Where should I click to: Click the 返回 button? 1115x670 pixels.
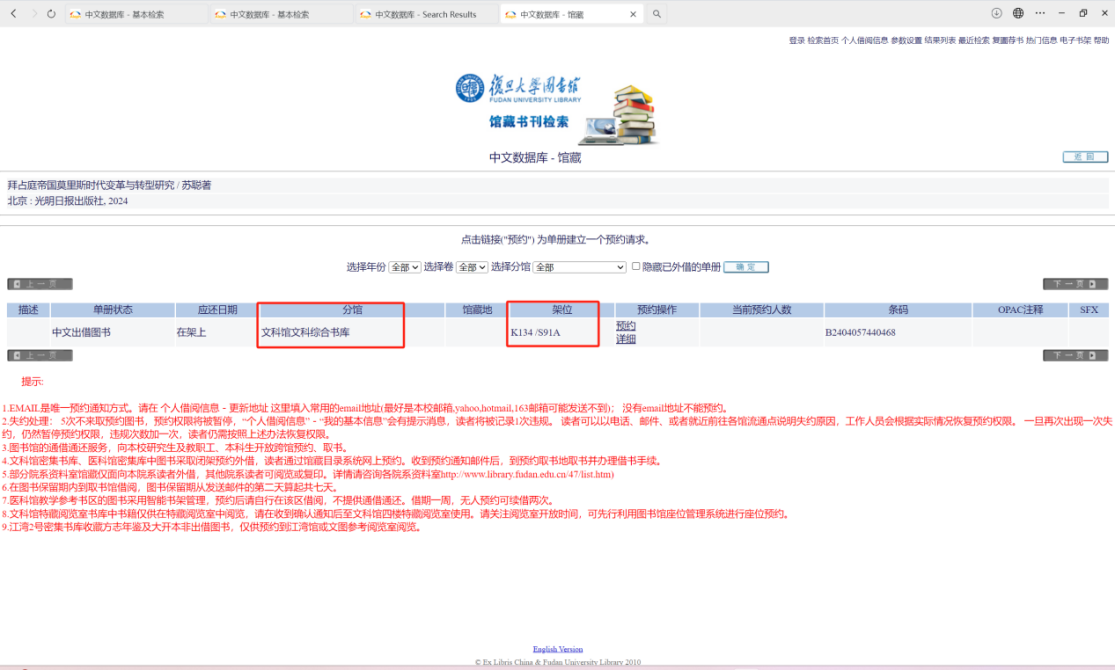click(x=1084, y=157)
